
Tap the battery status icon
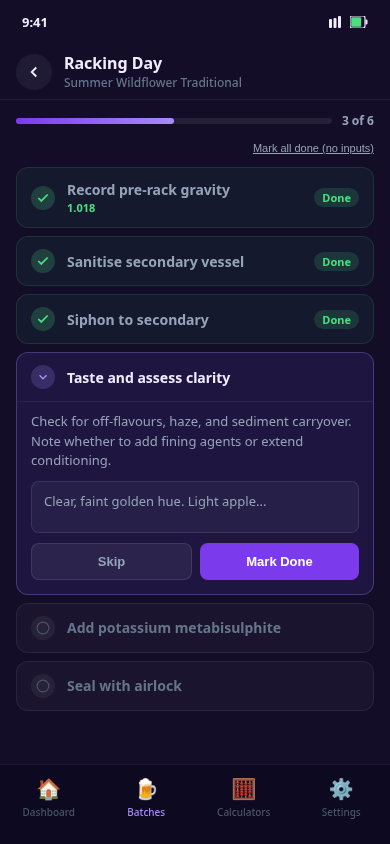coord(358,22)
